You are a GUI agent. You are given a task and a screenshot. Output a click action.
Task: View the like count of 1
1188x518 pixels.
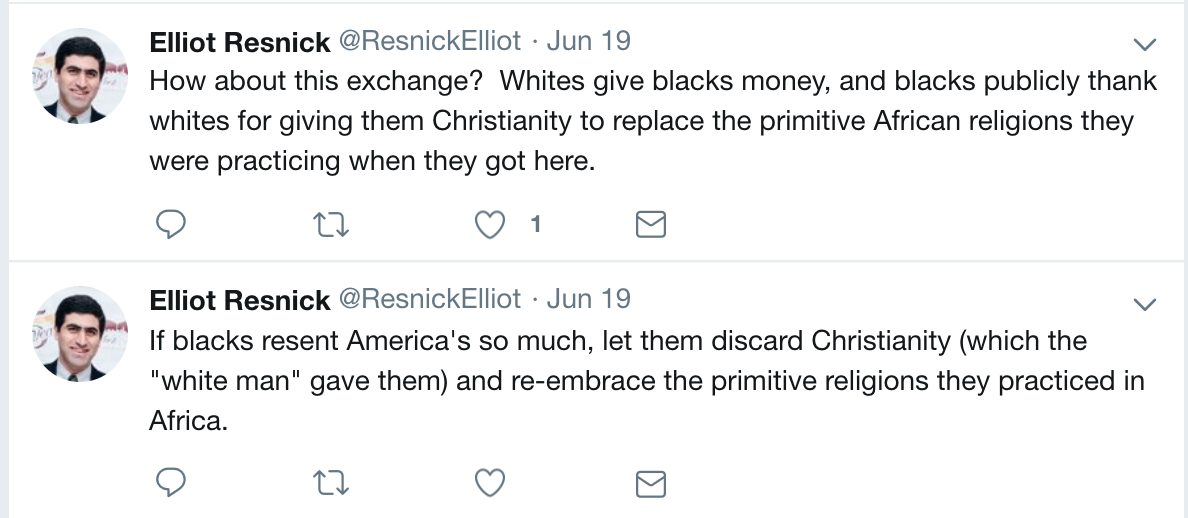tap(536, 224)
